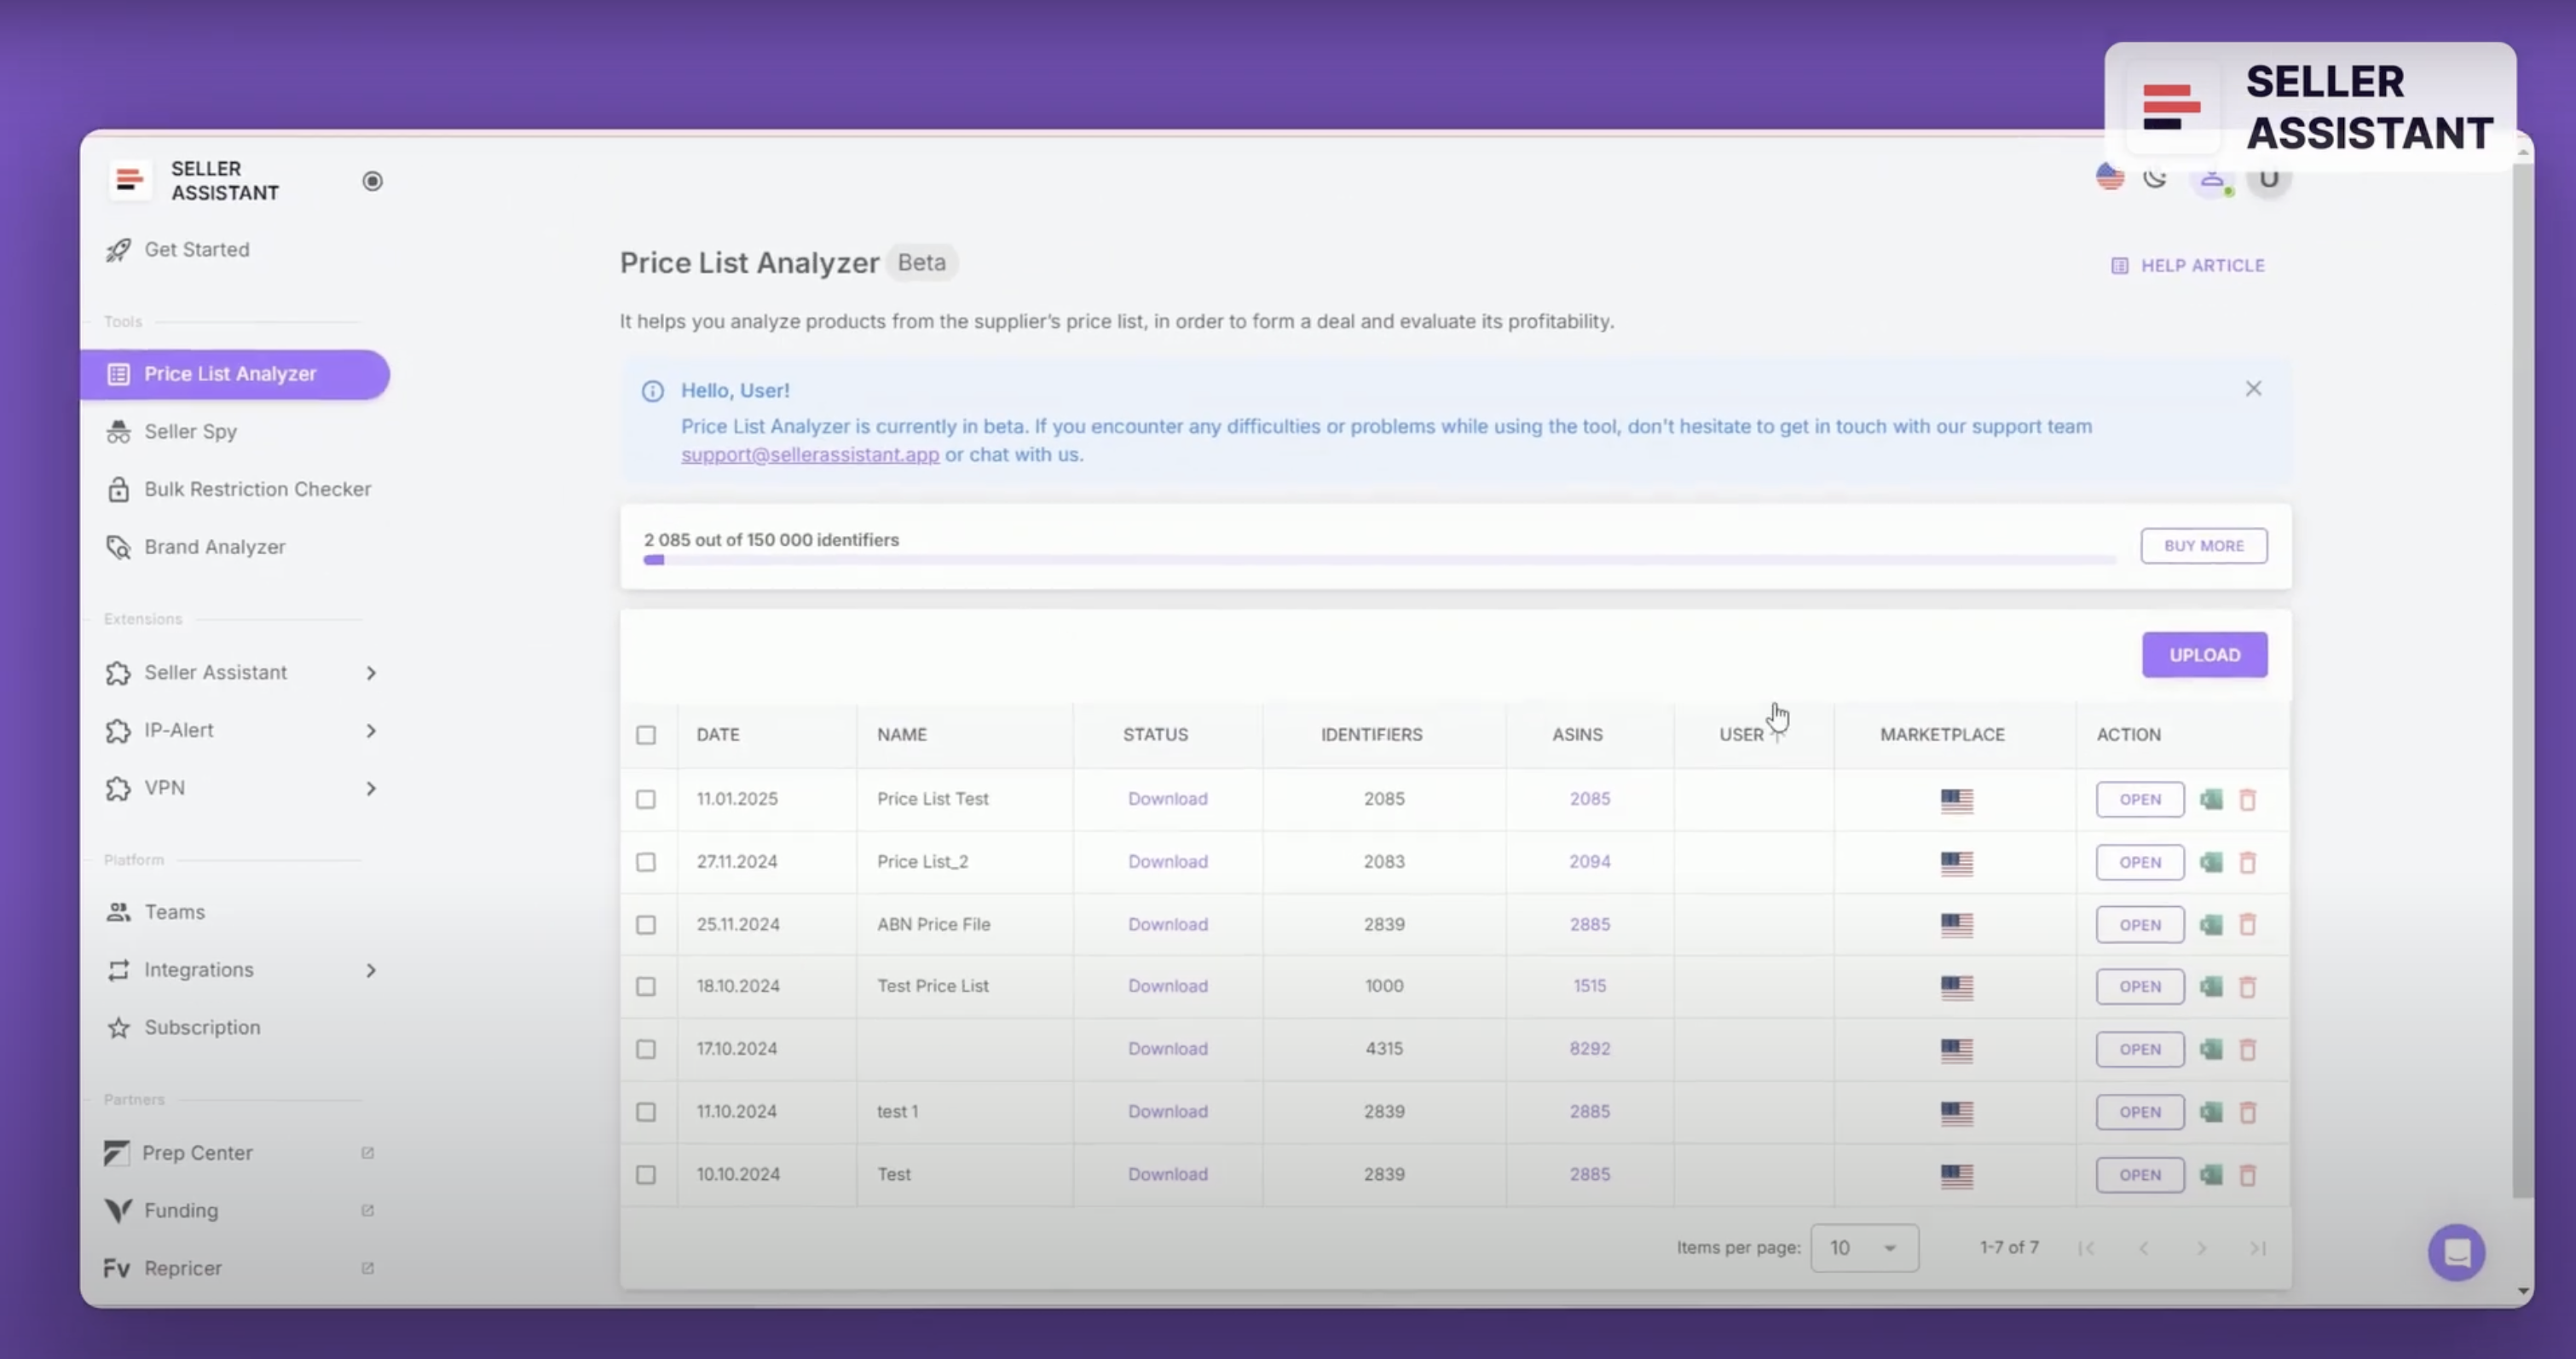The image size is (2576, 1359).
Task: Open the US flag language selector
Action: click(x=2109, y=177)
